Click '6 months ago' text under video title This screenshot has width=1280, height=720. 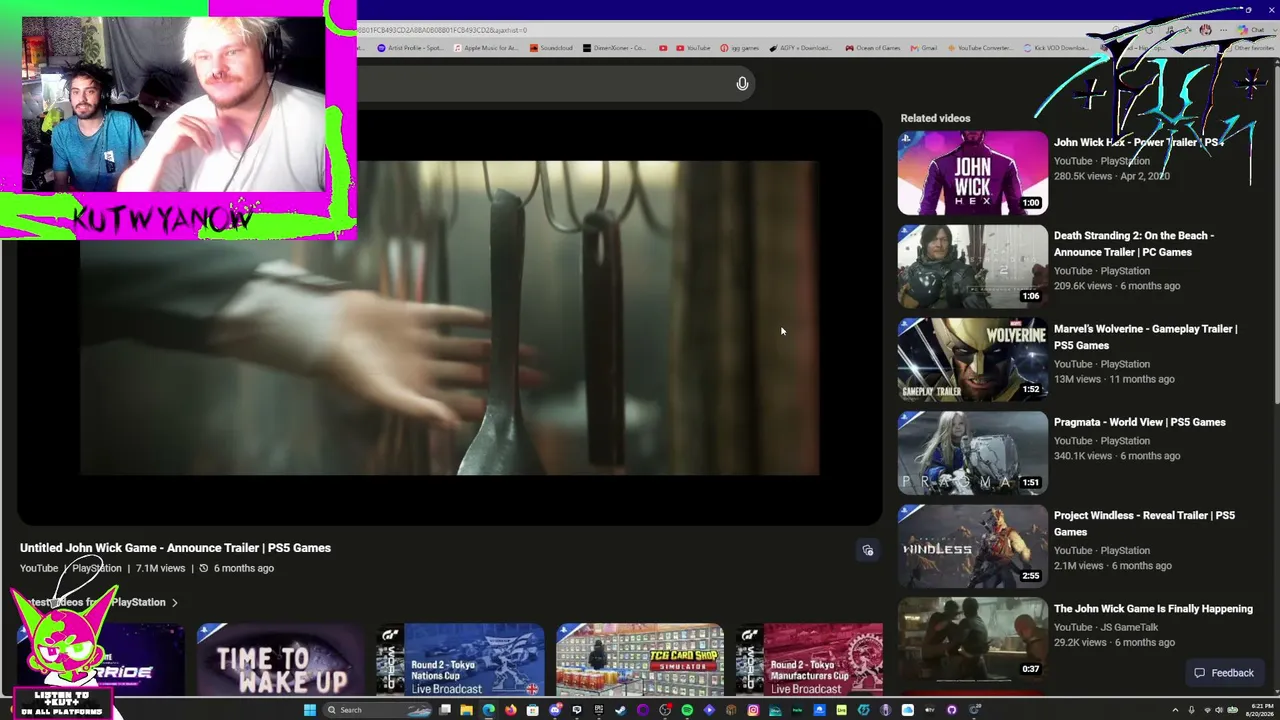[x=243, y=568]
